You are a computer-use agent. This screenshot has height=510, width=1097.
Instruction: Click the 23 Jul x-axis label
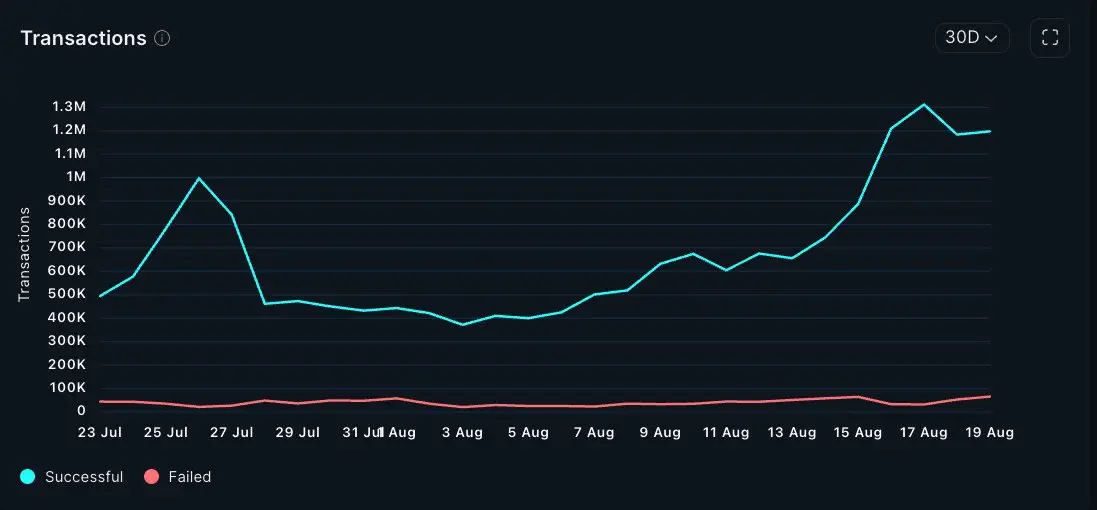100,432
